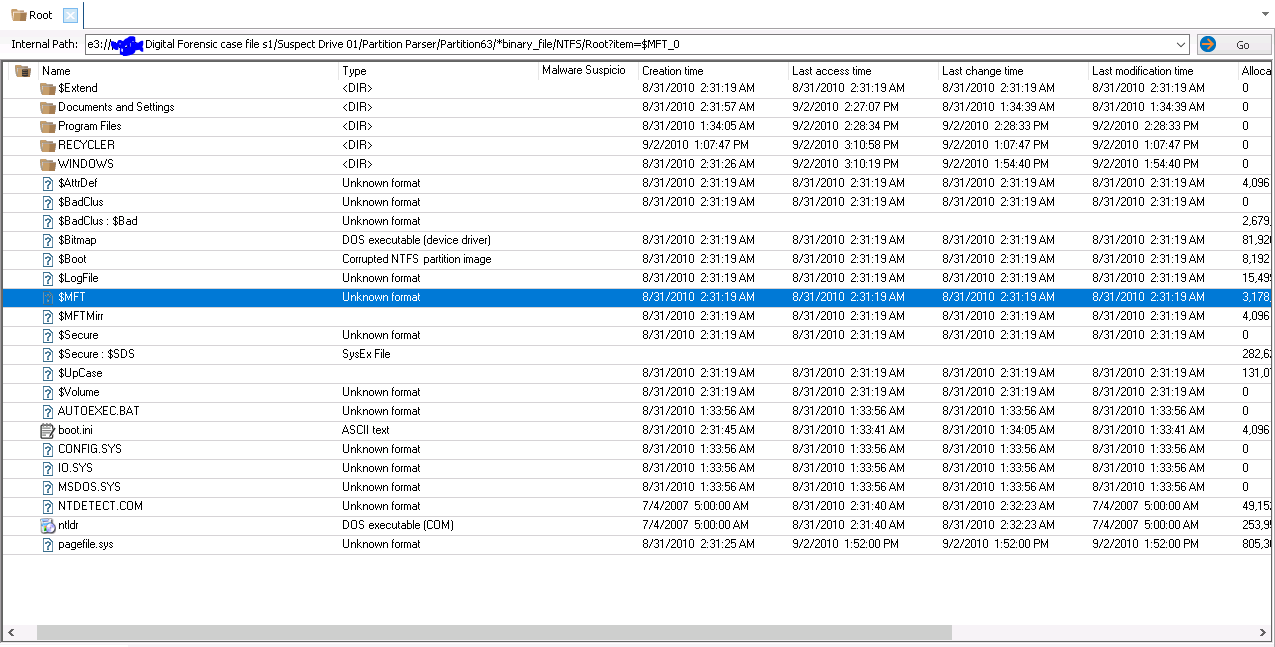This screenshot has width=1275, height=647.
Task: Click the Root tab folder icon
Action: (18, 15)
